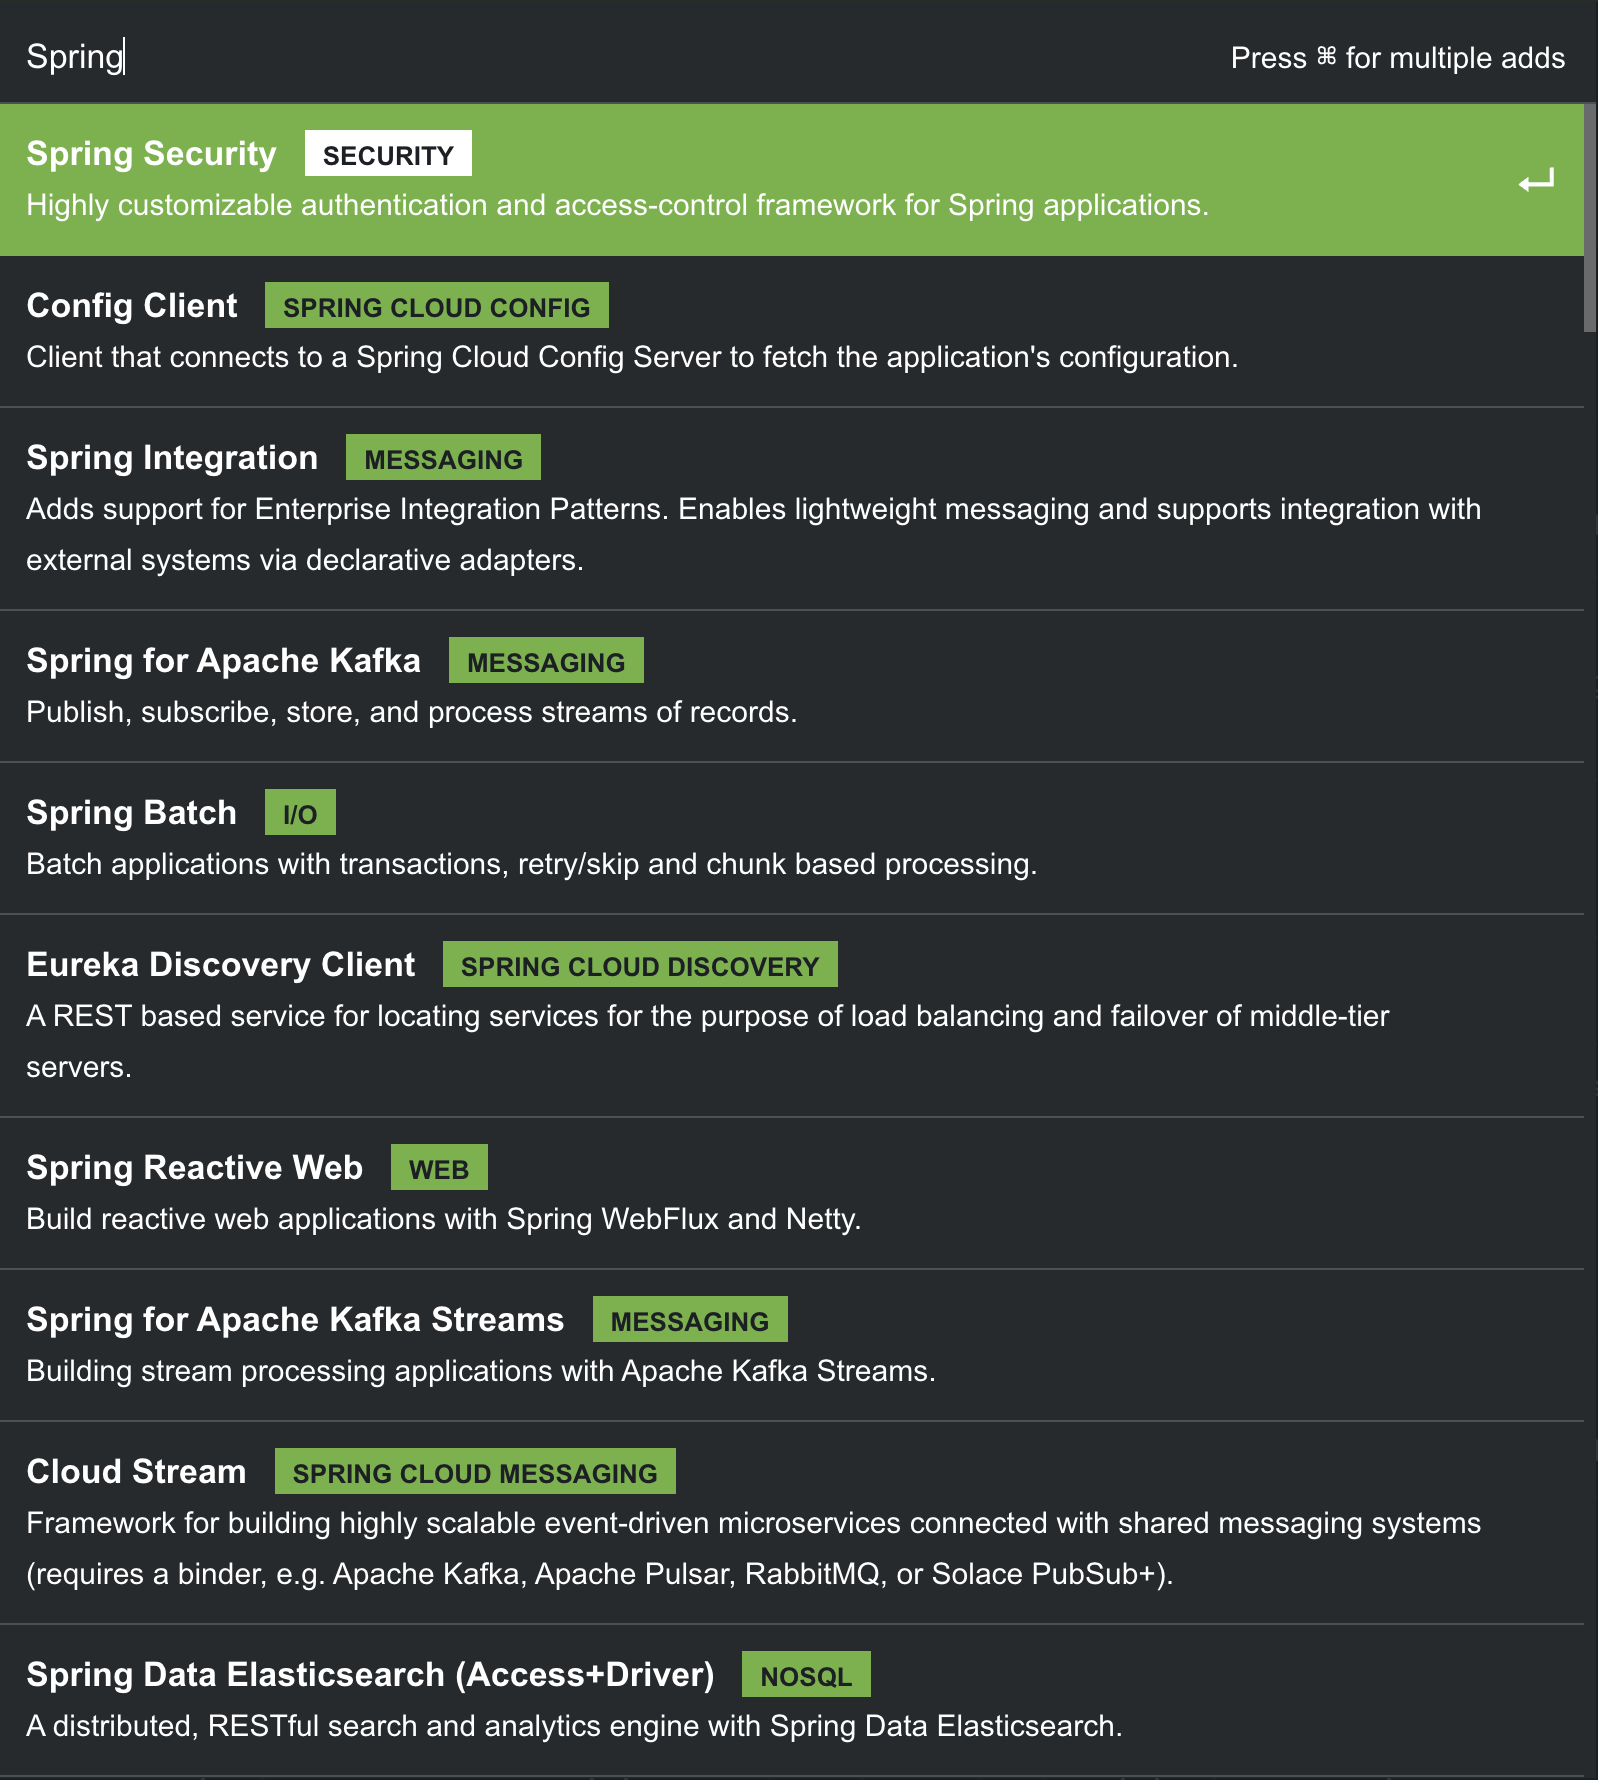This screenshot has width=1598, height=1780.
Task: Click the SPRING CLOUD CONFIG tag
Action: 437,306
